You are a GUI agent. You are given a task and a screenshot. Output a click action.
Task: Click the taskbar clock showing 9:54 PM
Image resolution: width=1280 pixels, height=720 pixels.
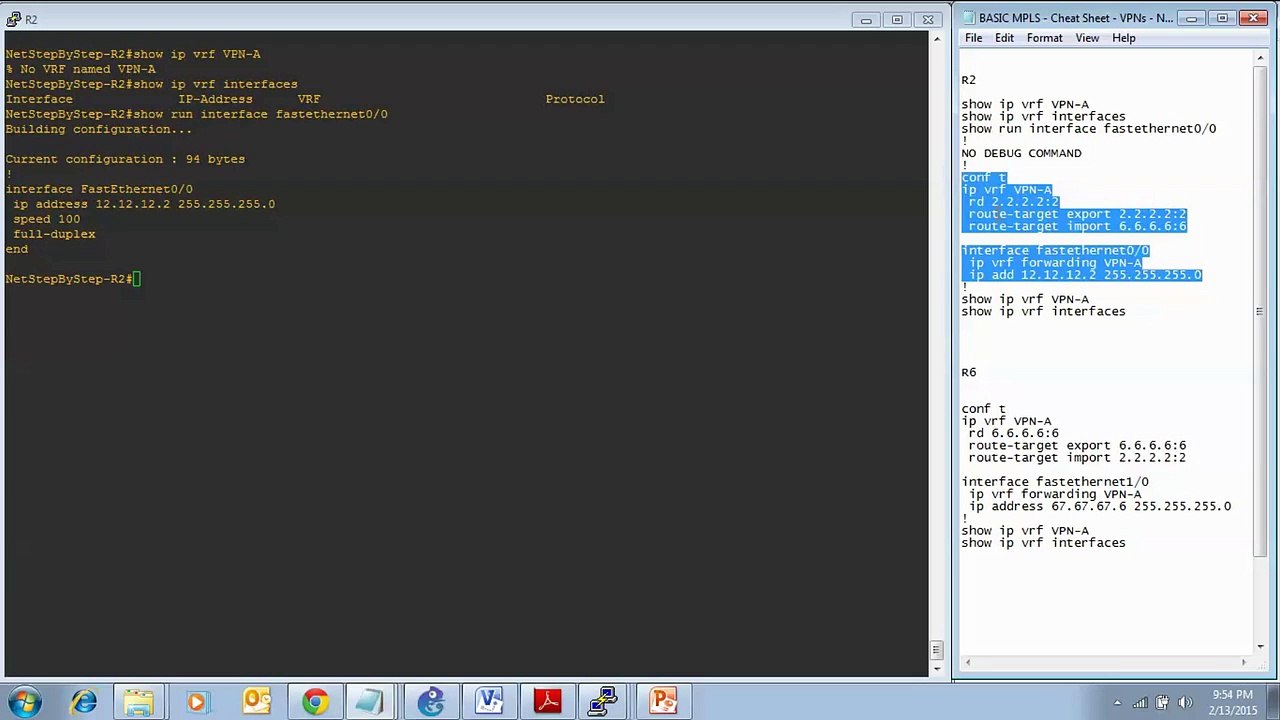pyautogui.click(x=1232, y=702)
